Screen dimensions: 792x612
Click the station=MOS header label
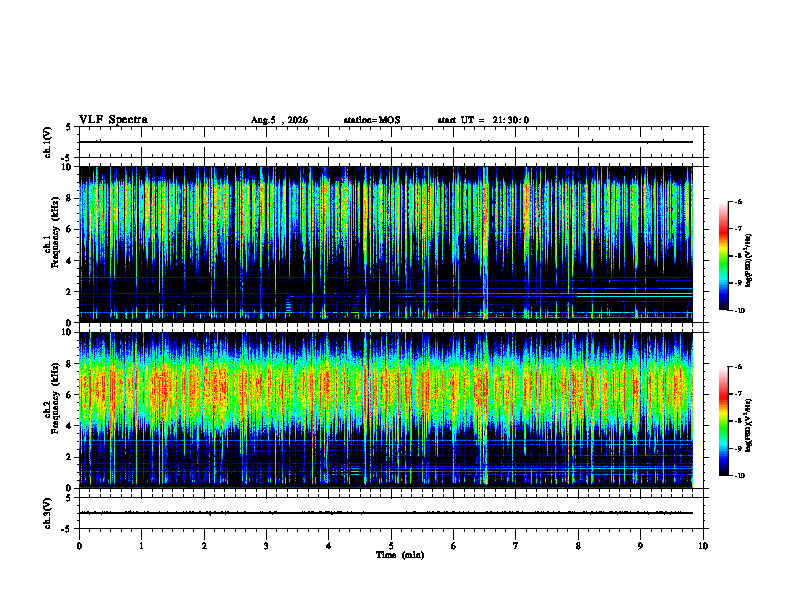click(x=372, y=120)
